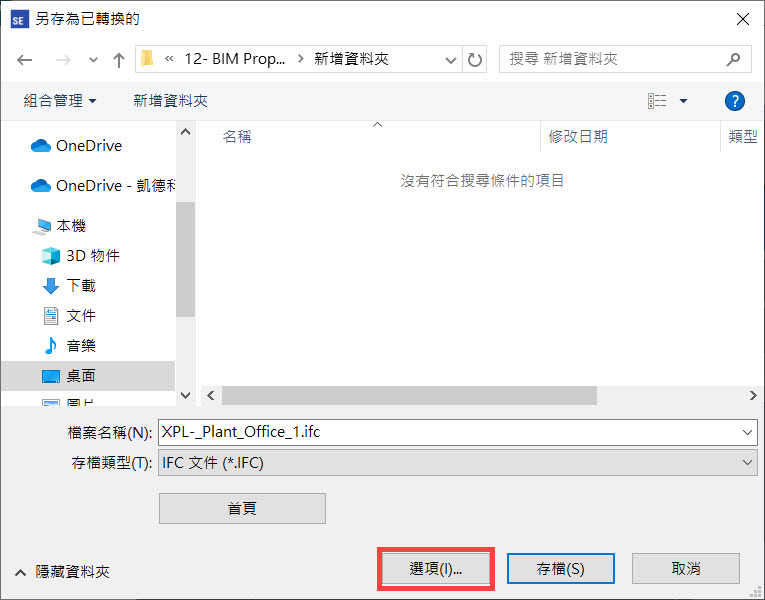Click the search magnifier icon

coord(733,60)
